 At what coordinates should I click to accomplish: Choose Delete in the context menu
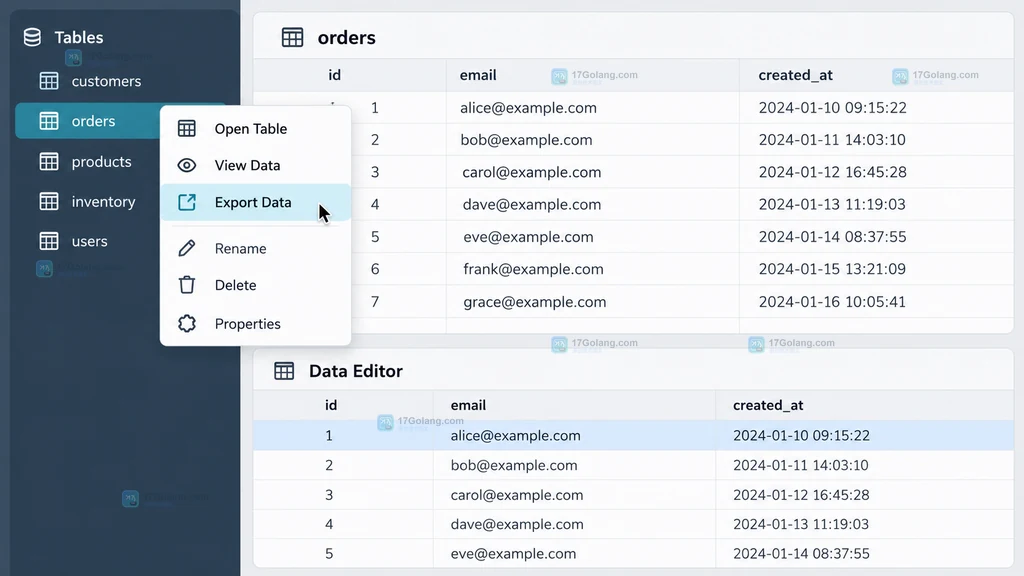(x=255, y=285)
